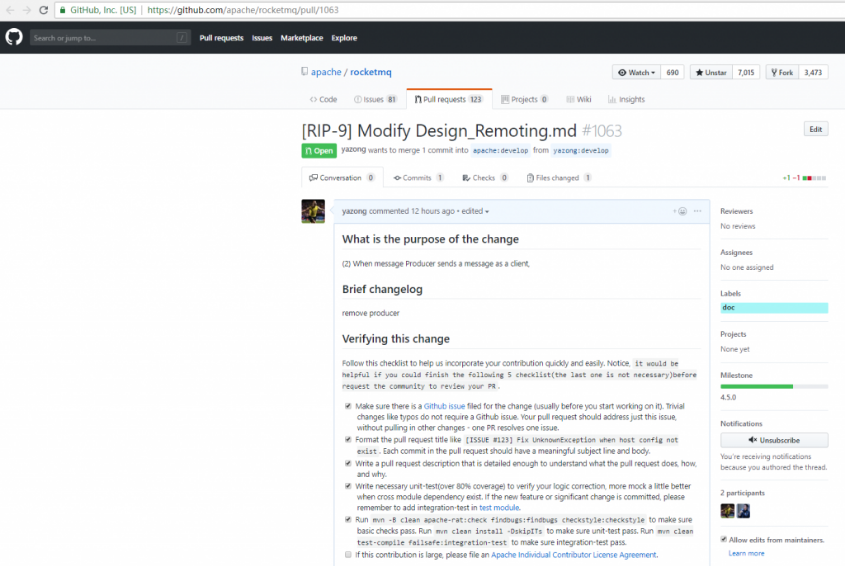Click the Assignees sidebar heading
The height and width of the screenshot is (566, 845).
click(x=736, y=252)
